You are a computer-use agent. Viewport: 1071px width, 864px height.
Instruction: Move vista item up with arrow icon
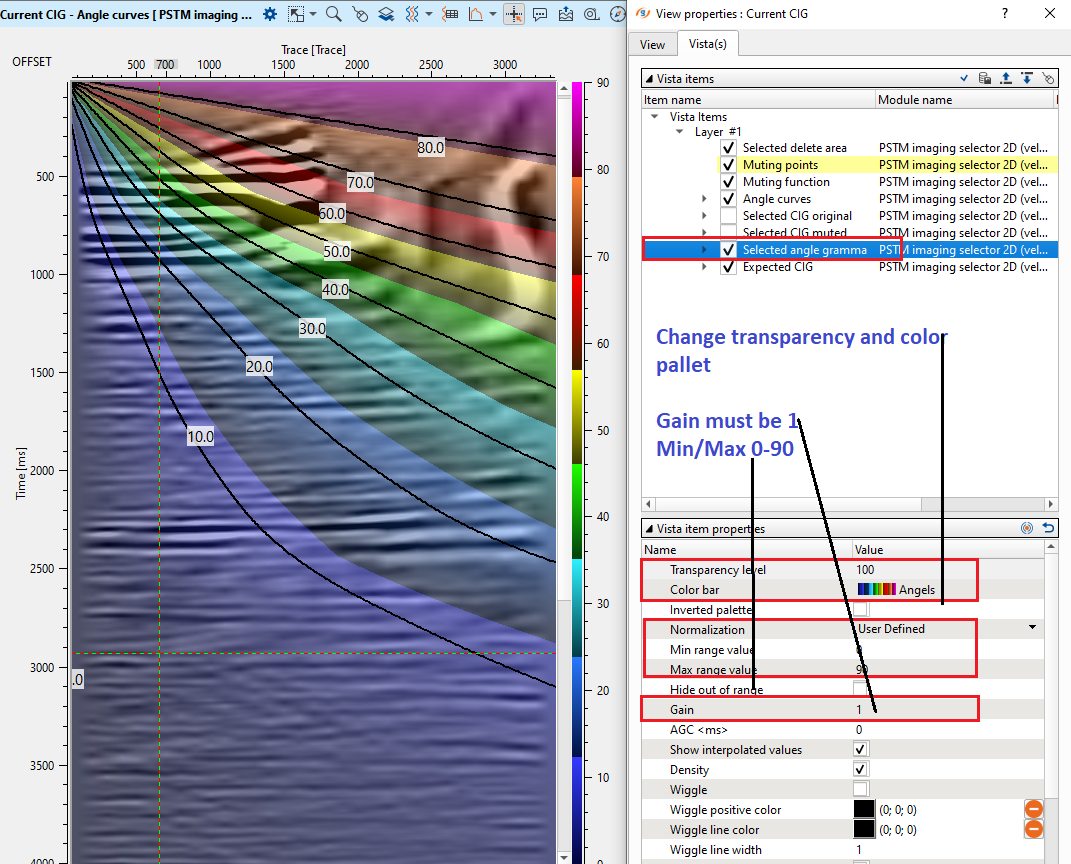coord(1006,78)
